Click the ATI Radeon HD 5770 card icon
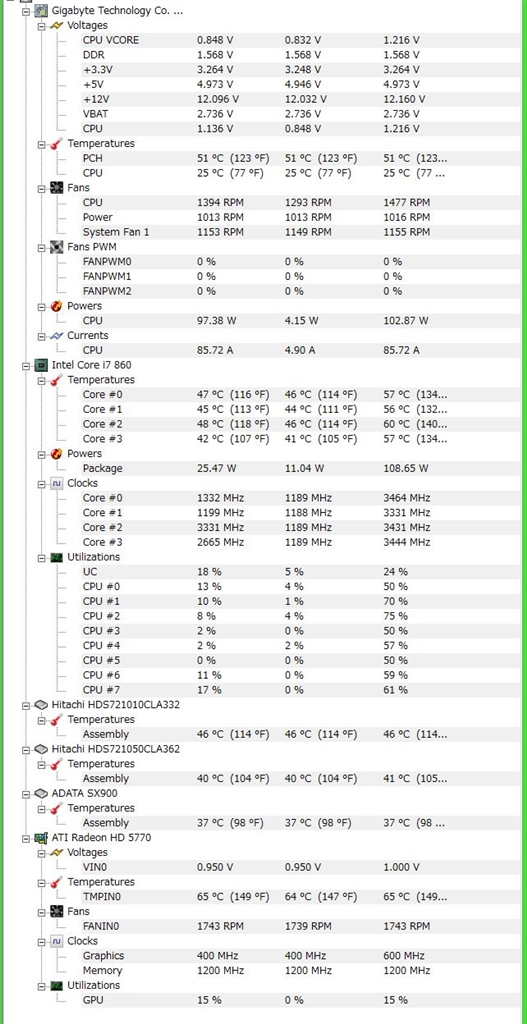Image resolution: width=527 pixels, height=1024 pixels. (x=41, y=837)
